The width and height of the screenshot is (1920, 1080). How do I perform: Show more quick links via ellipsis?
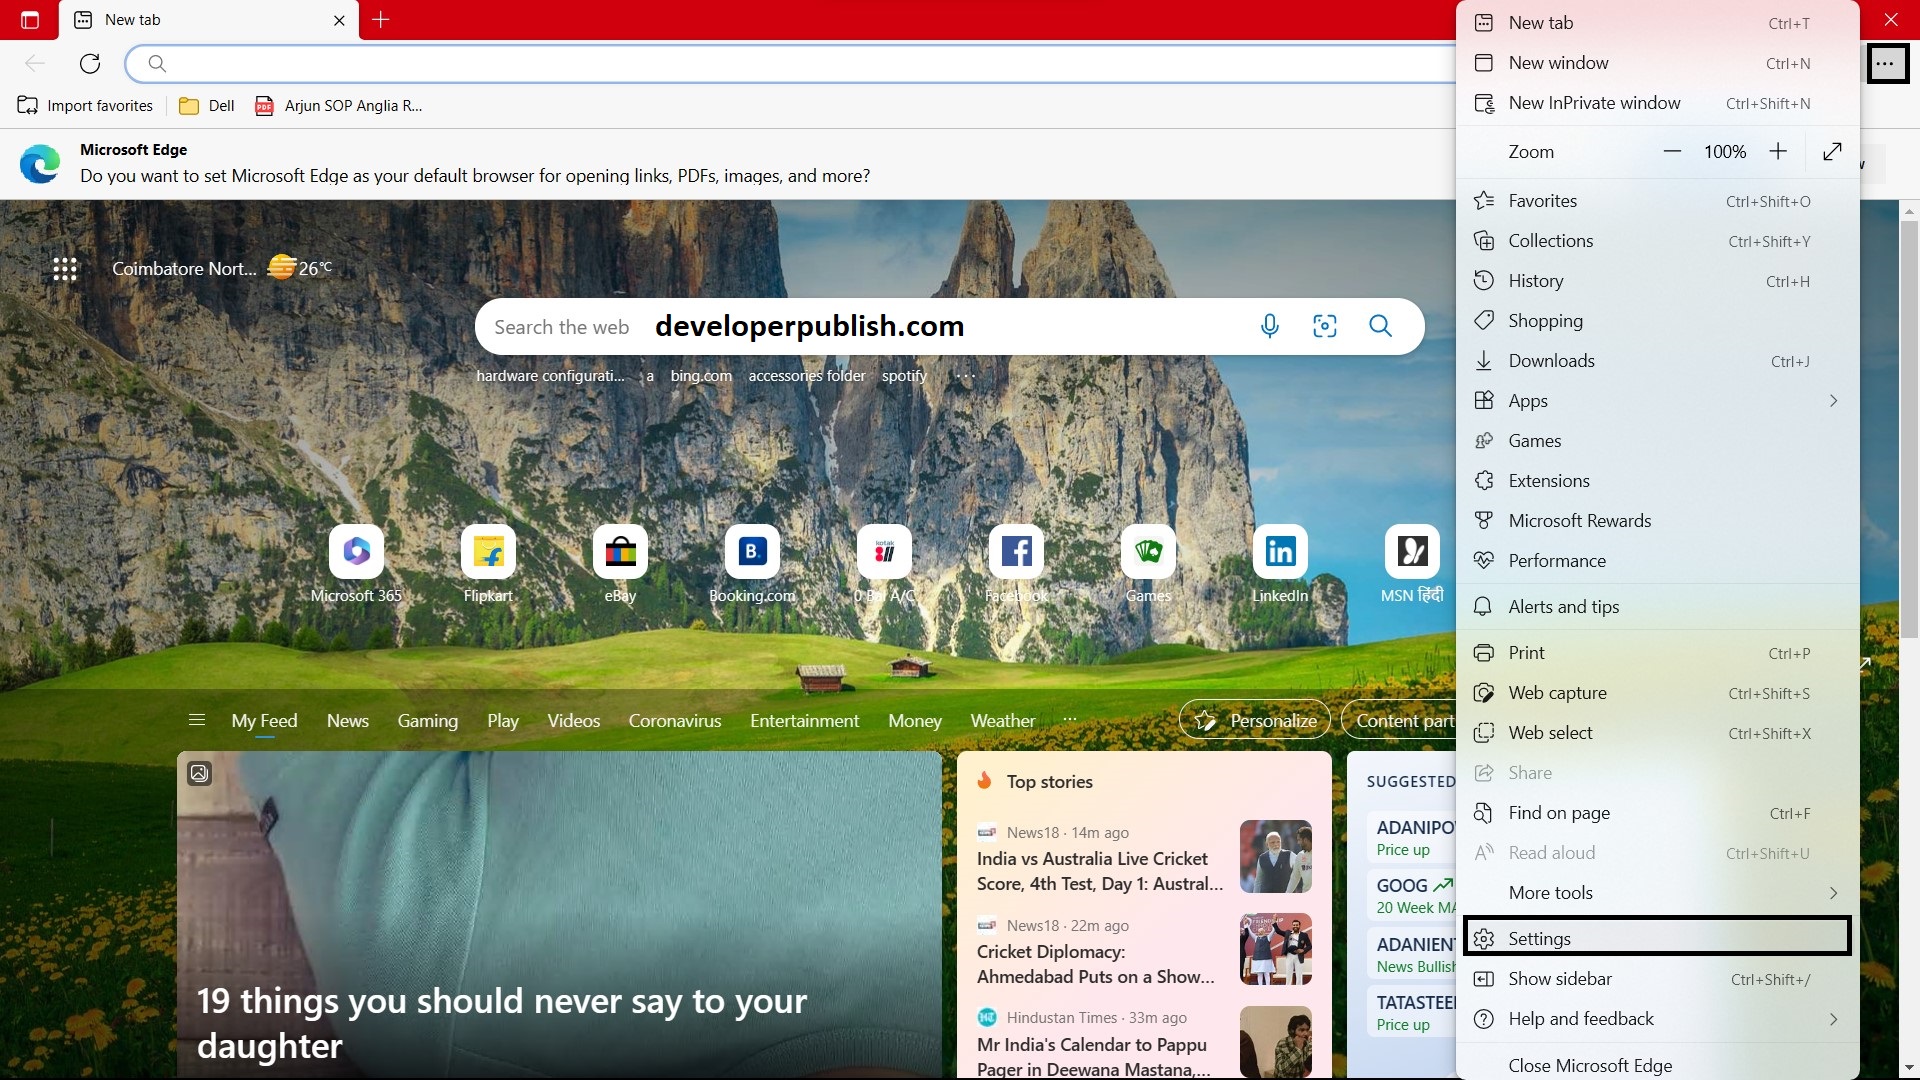coord(965,375)
